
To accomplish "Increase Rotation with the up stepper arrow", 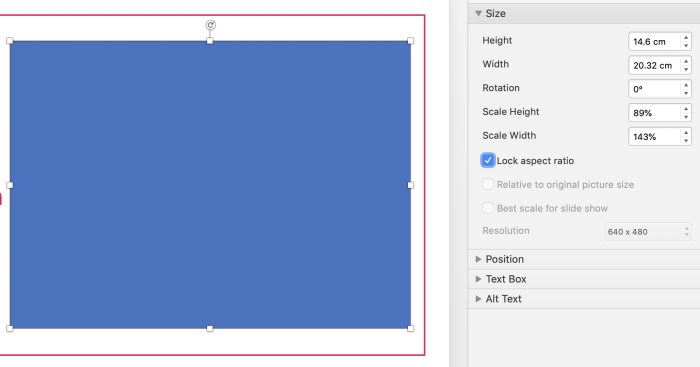I will pyautogui.click(x=686, y=85).
